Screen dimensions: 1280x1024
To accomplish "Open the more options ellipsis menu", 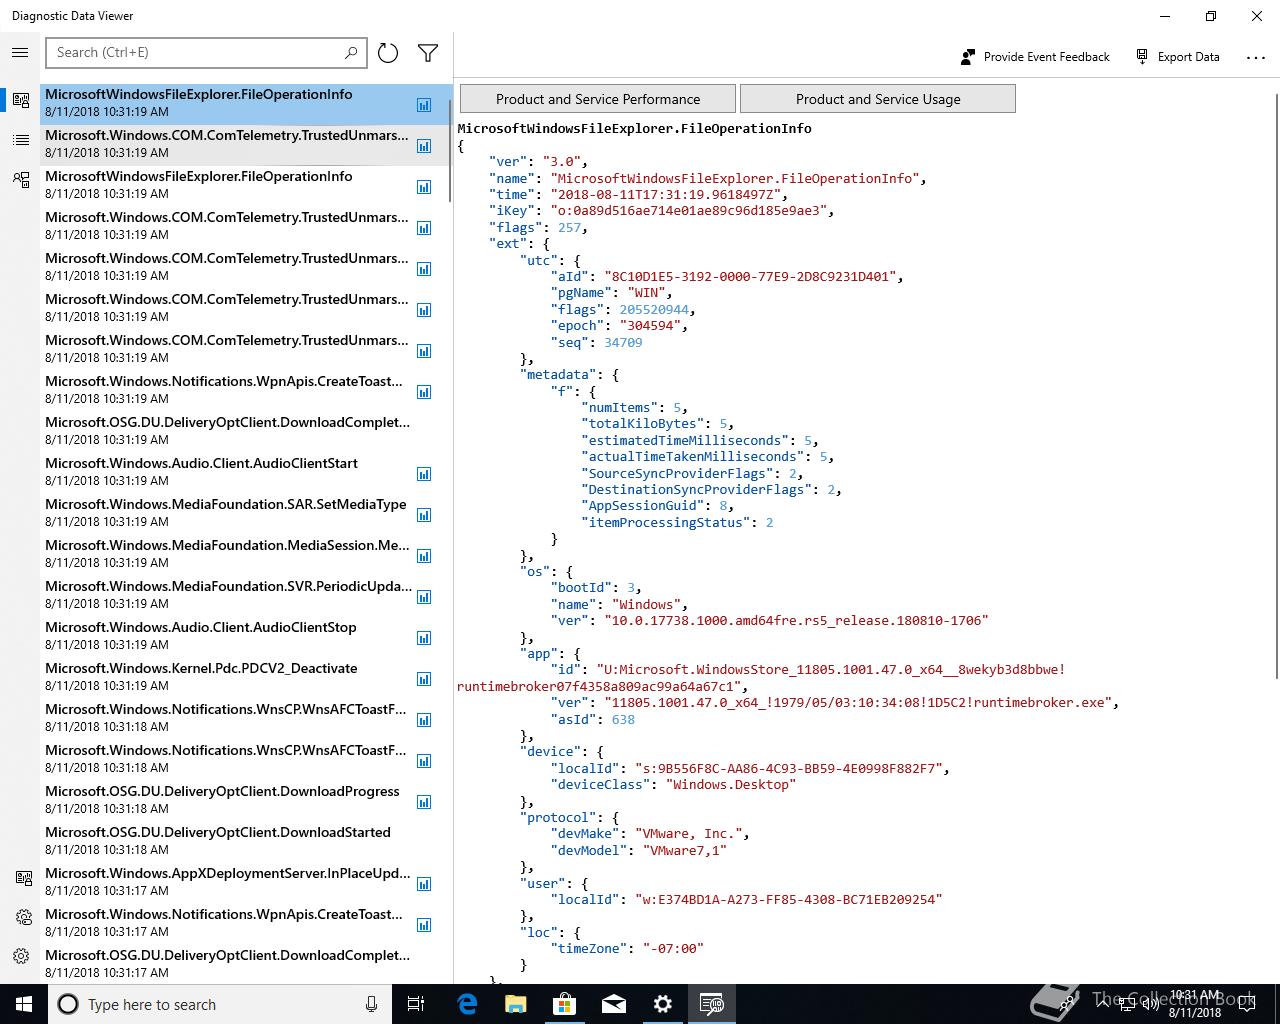I will [1256, 58].
